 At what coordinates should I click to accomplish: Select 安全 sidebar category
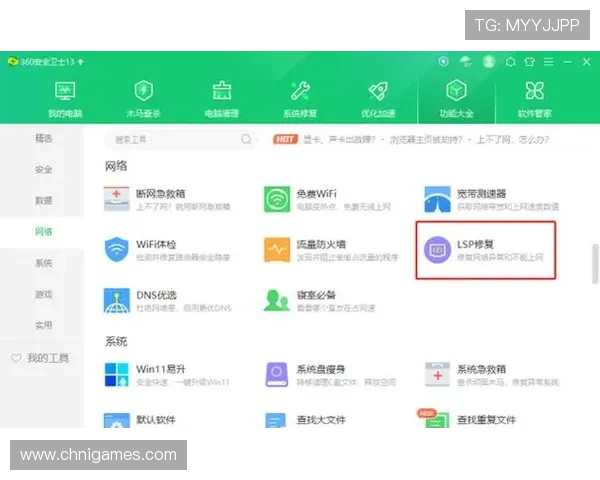point(43,169)
